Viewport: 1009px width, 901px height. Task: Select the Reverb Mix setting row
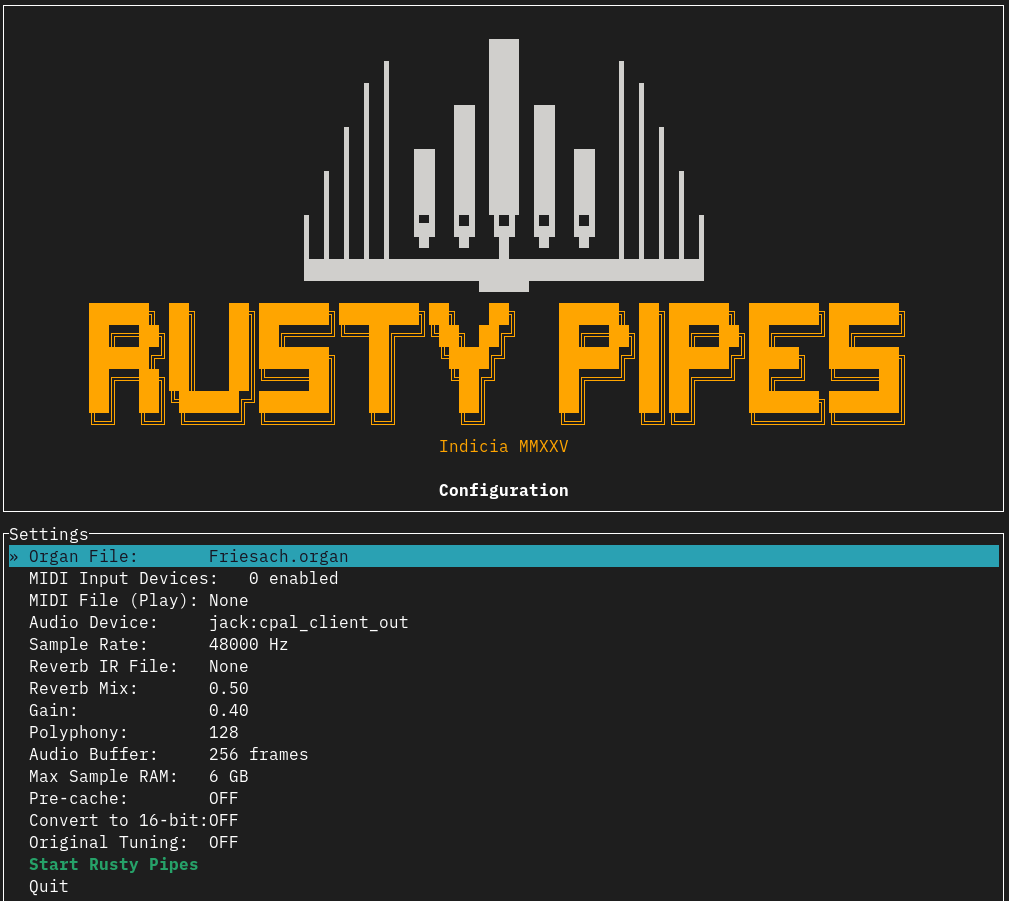click(x=504, y=688)
